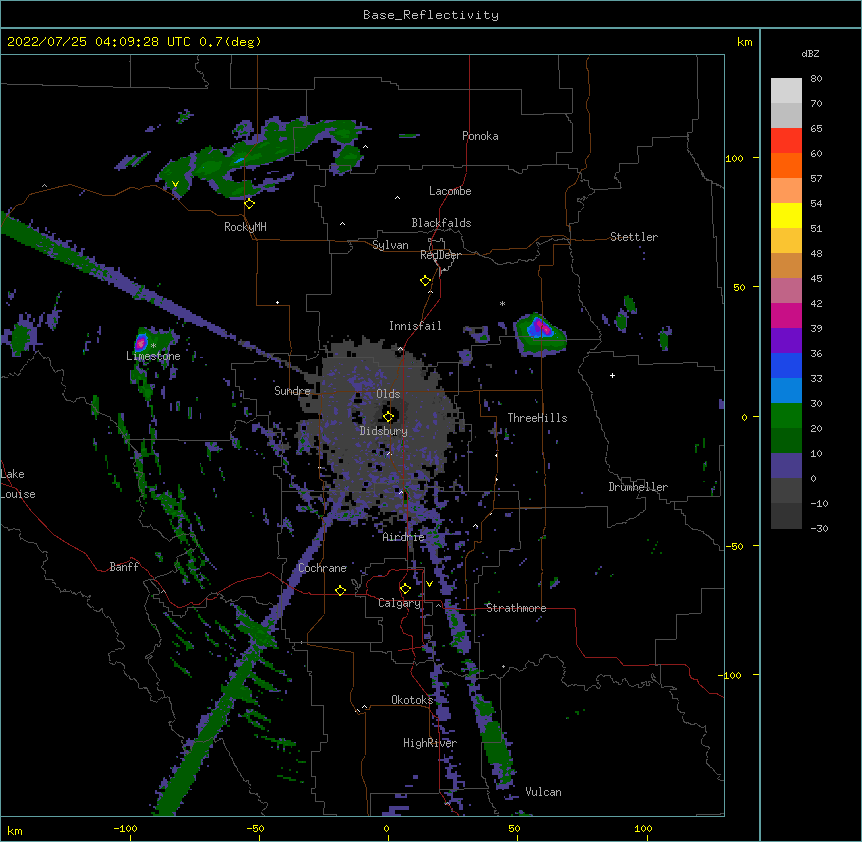
Task: Pick the slate 10-0 dBZ legend swatch
Action: pos(786,466)
